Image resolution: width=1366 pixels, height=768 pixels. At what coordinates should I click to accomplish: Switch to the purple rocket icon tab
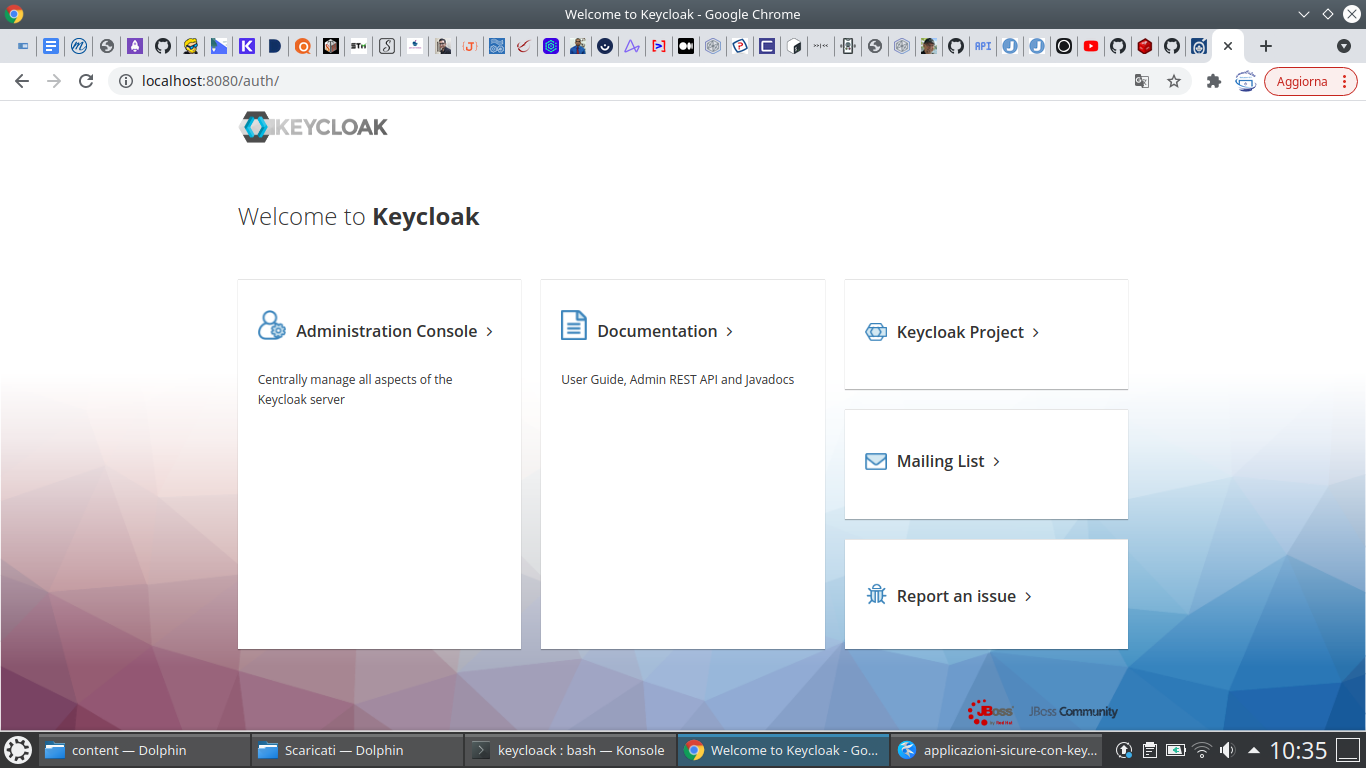tap(134, 46)
